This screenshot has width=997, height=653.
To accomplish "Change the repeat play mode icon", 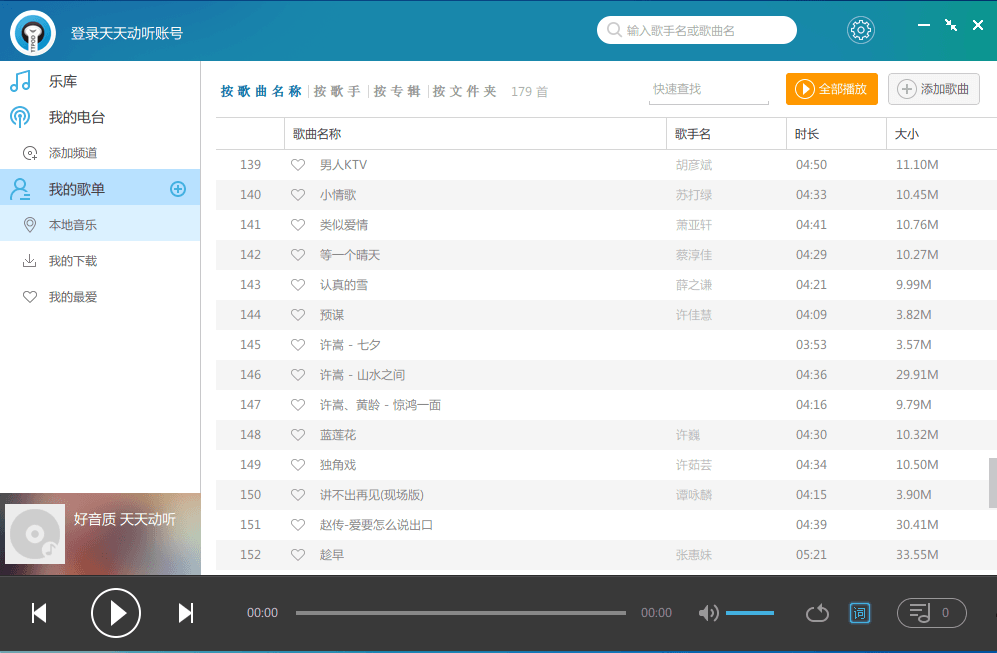I will click(x=817, y=613).
